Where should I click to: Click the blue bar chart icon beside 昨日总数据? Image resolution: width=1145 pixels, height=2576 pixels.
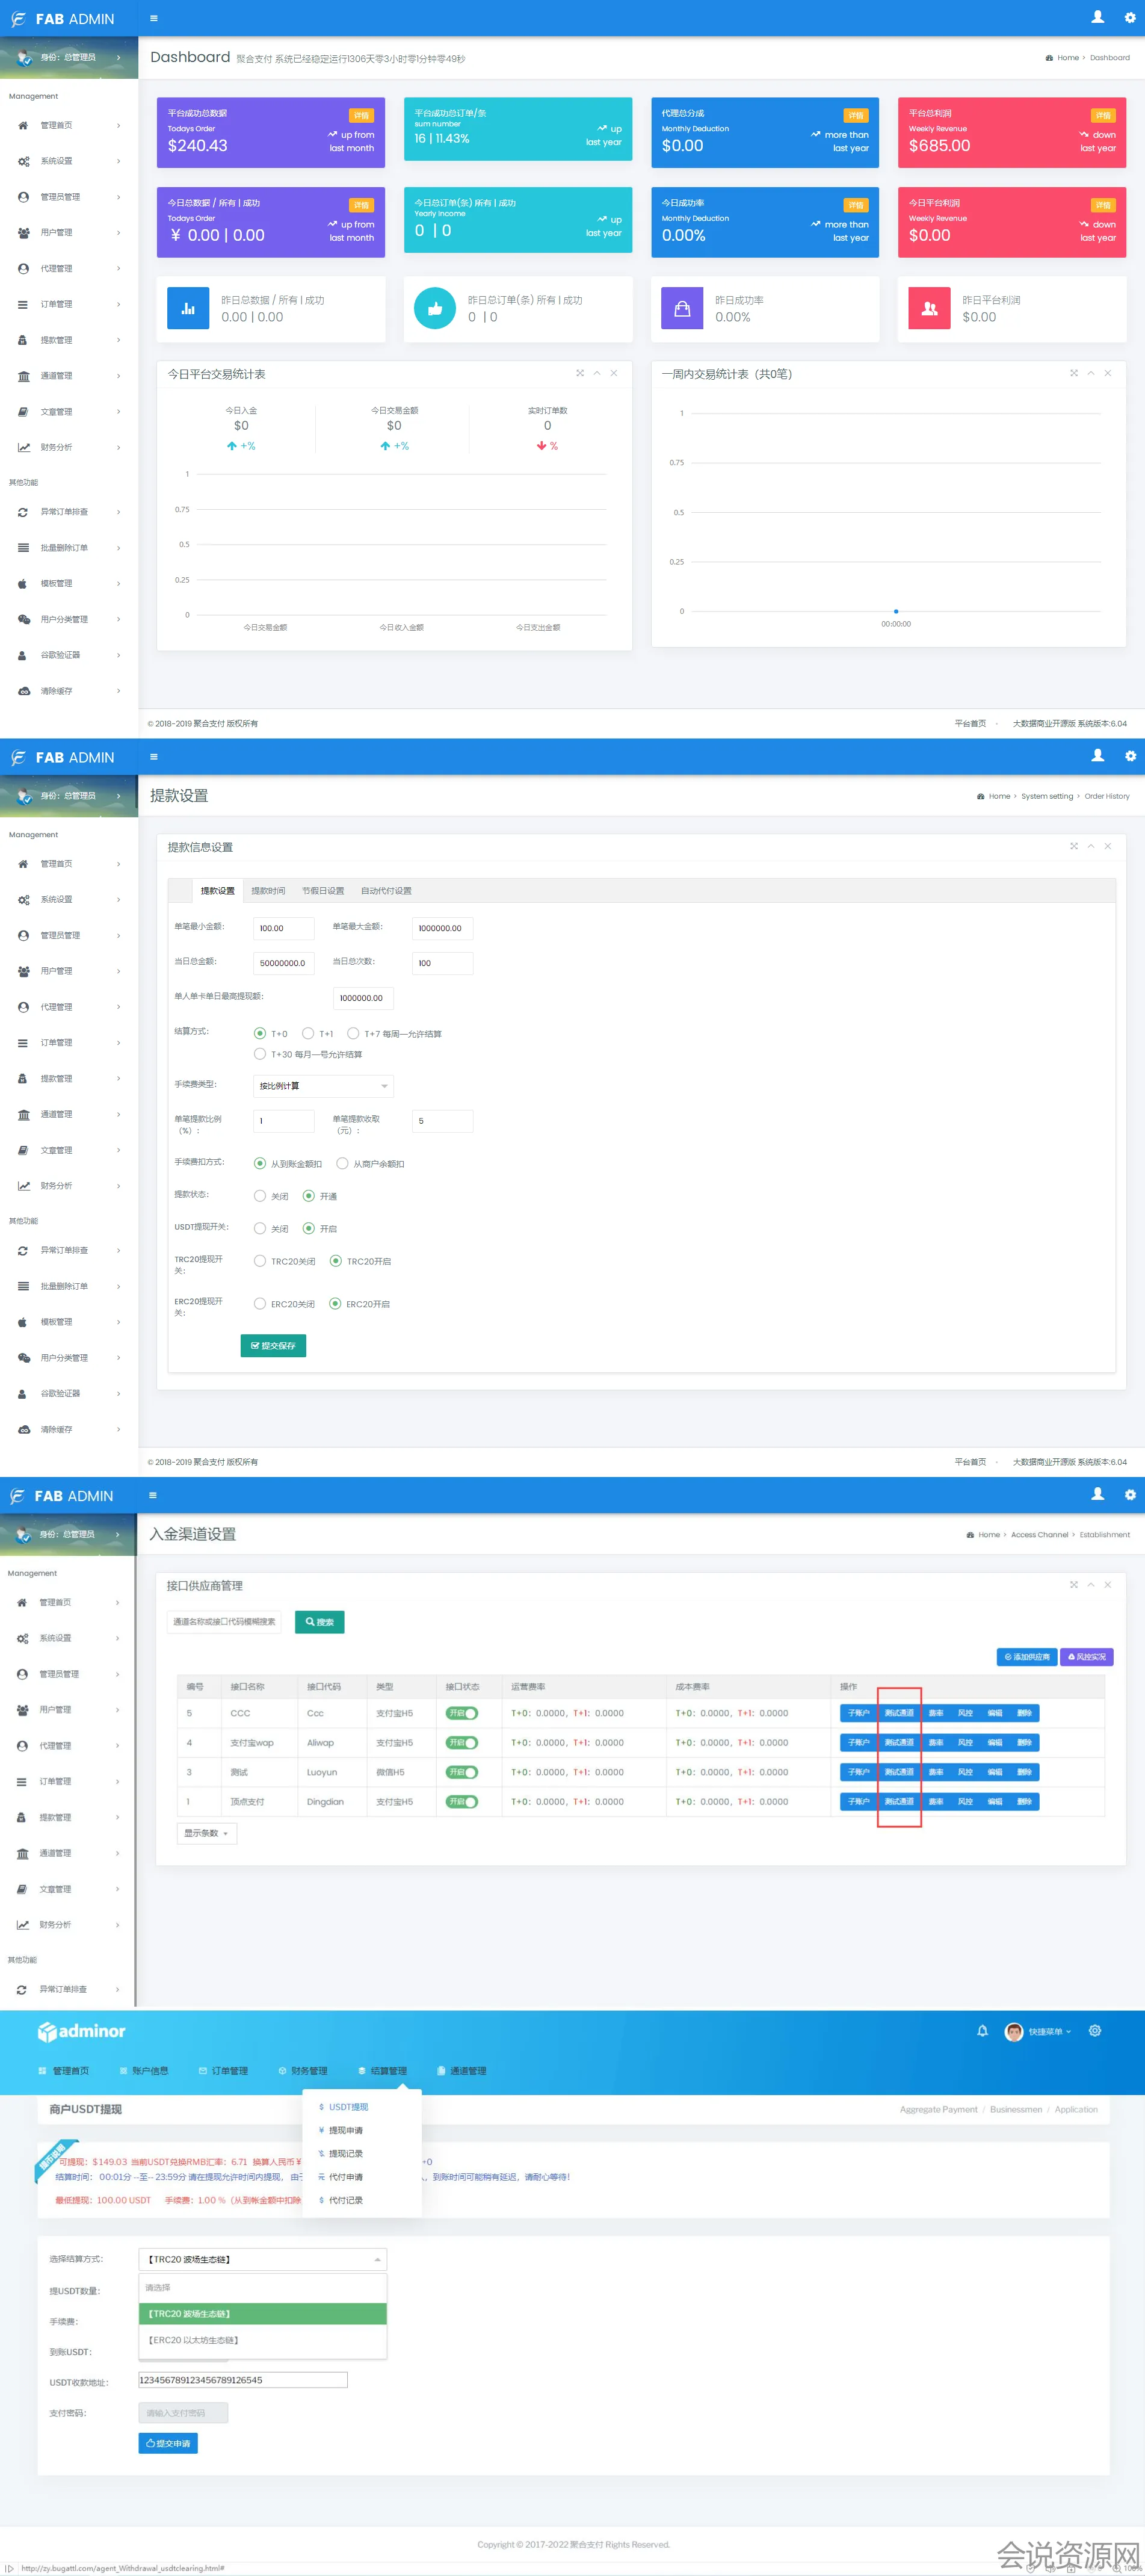point(188,309)
